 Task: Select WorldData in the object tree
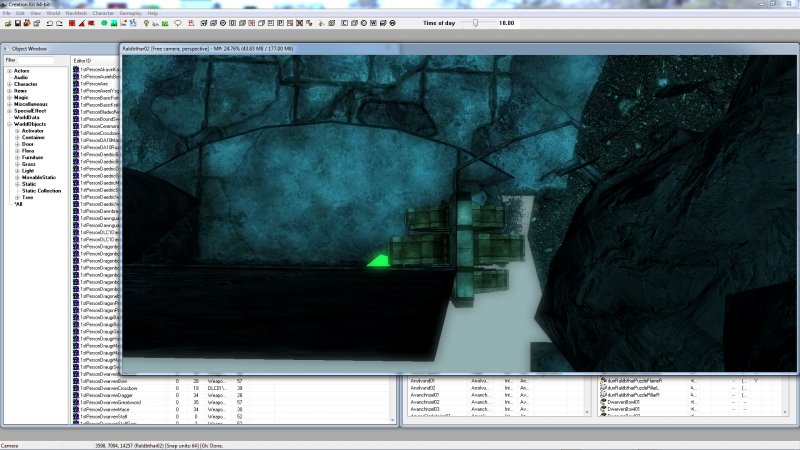27,117
